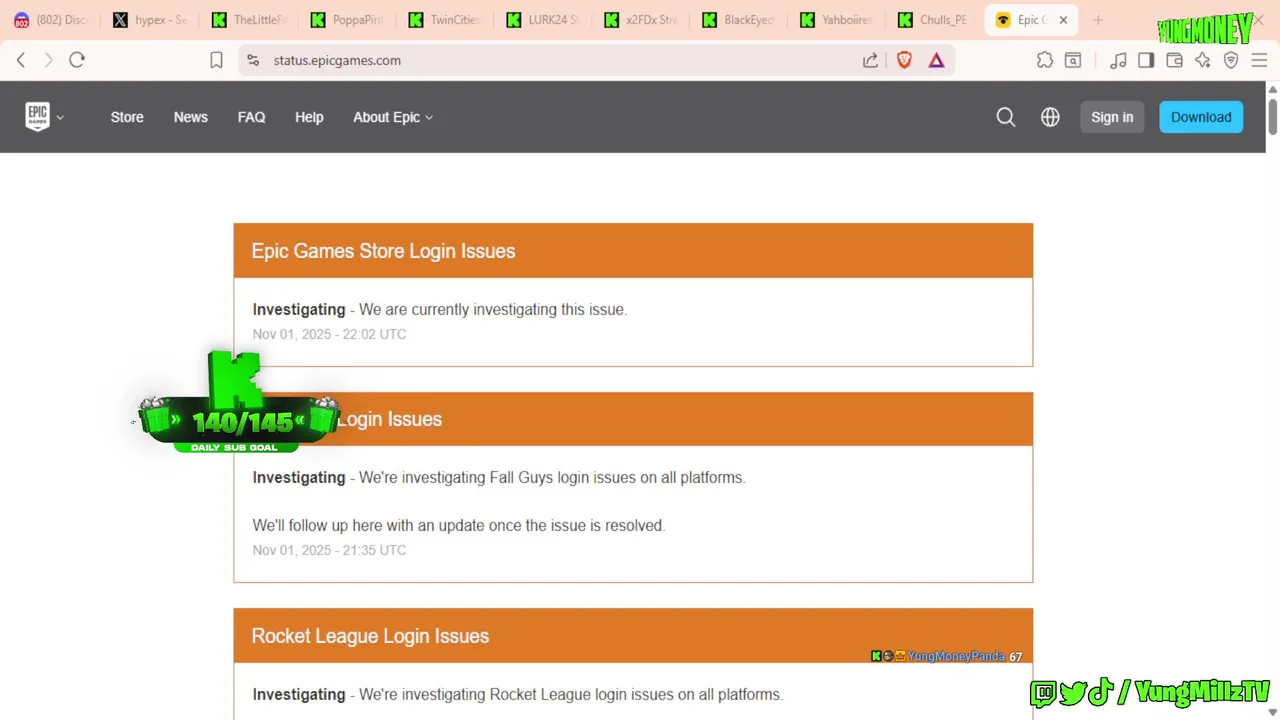Go back using the browser back arrow
Viewport: 1280px width, 720px height.
pos(21,60)
